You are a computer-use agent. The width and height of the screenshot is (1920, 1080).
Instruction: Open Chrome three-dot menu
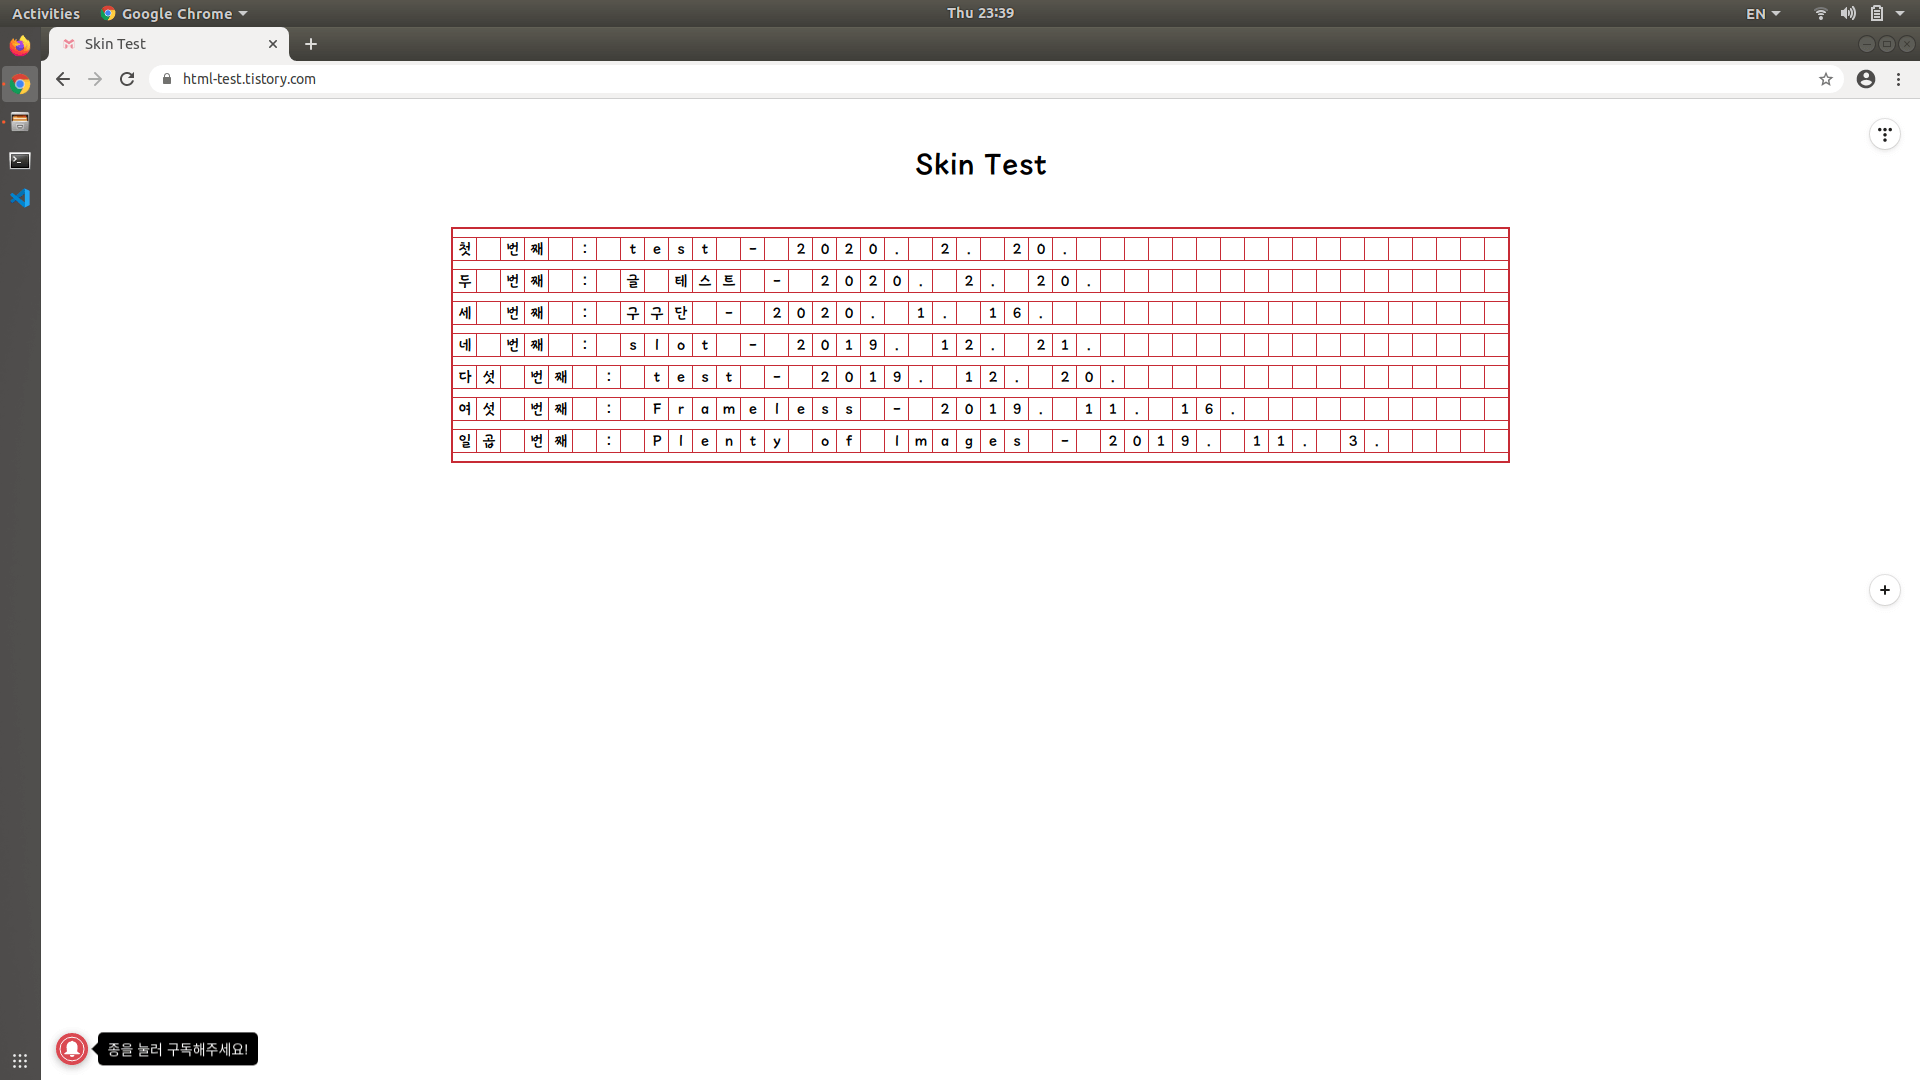click(x=1899, y=79)
